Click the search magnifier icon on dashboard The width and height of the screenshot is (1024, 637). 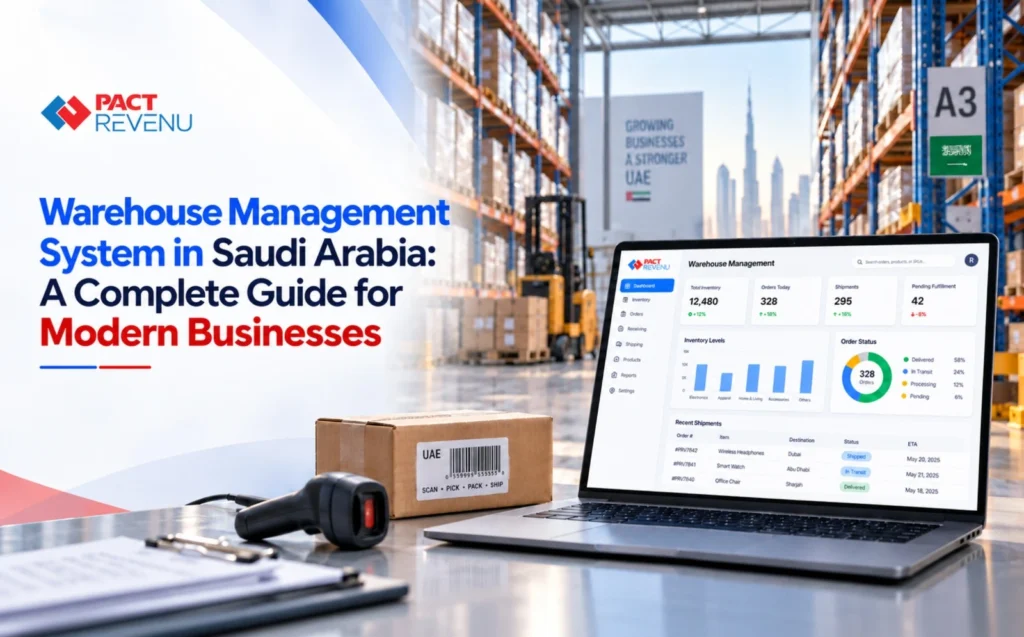click(860, 261)
